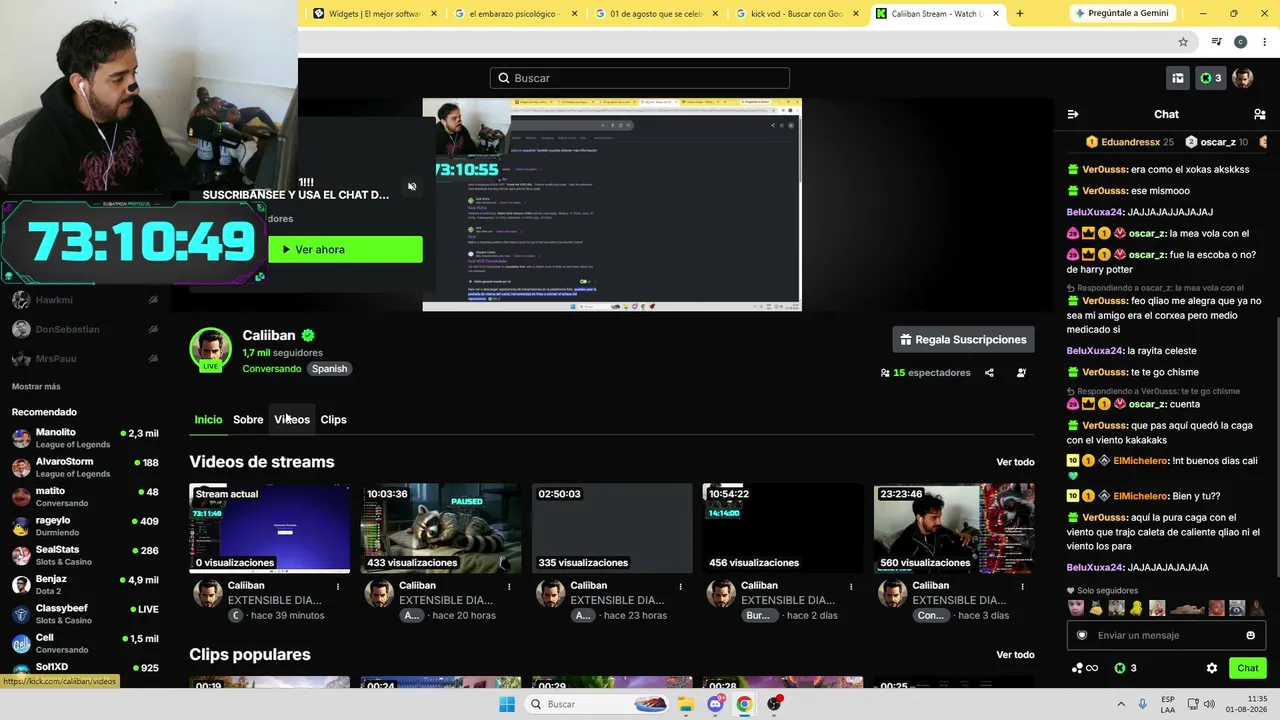Open a new browser tab
Viewport: 1280px width, 720px height.
click(1020, 14)
